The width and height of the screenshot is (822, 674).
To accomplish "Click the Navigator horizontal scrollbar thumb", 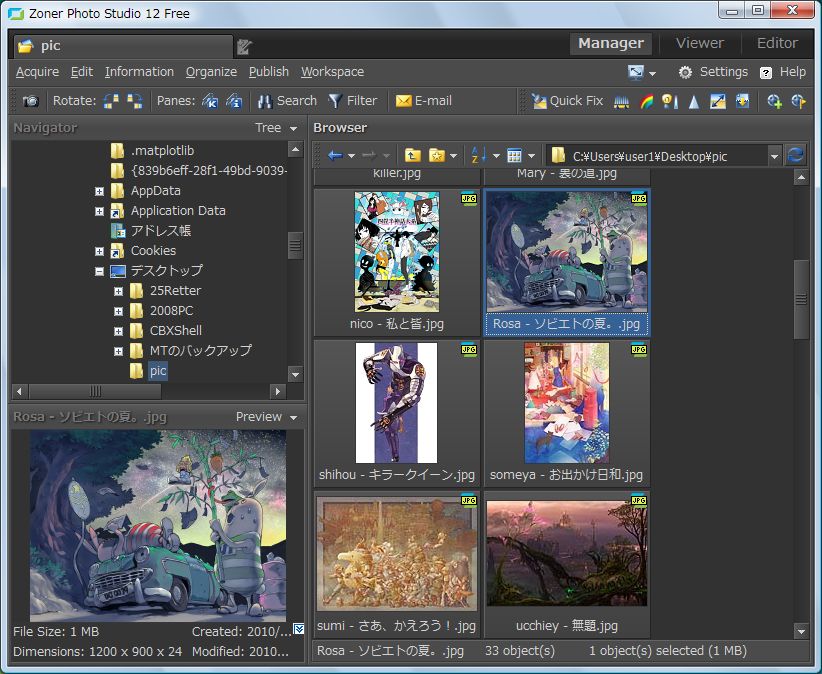I will click(95, 391).
